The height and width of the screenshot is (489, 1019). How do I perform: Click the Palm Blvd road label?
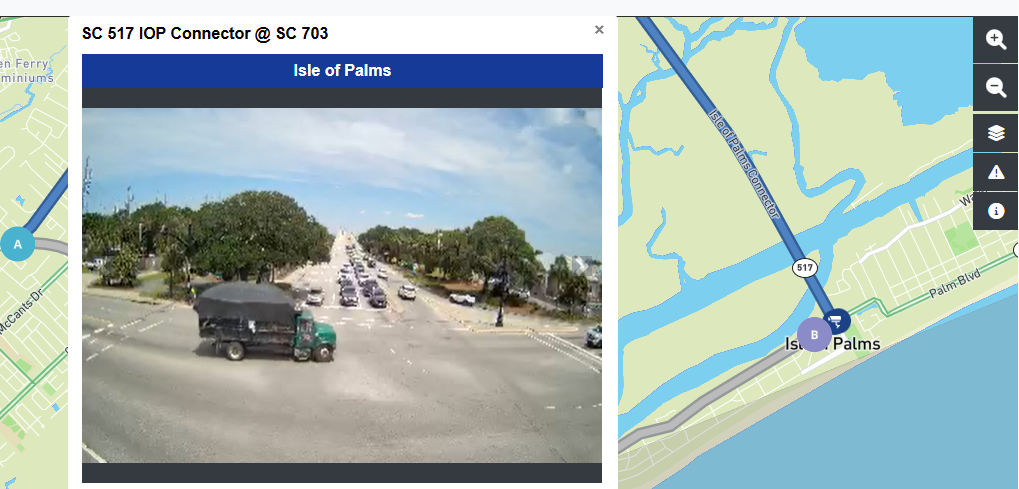955,284
